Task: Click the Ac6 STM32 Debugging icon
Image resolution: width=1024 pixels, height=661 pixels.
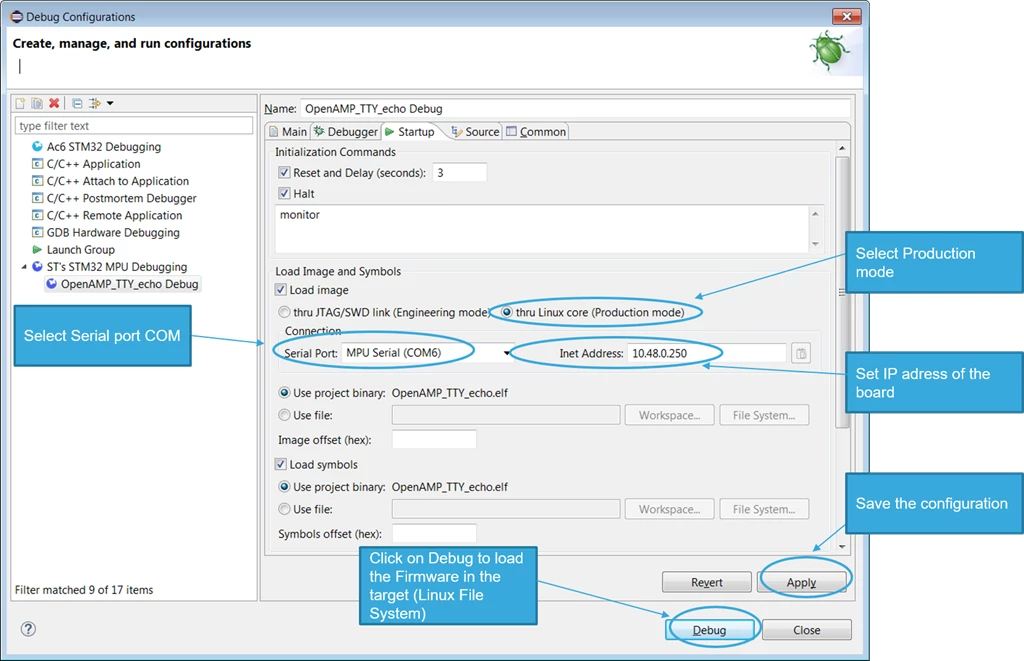Action: click(37, 146)
